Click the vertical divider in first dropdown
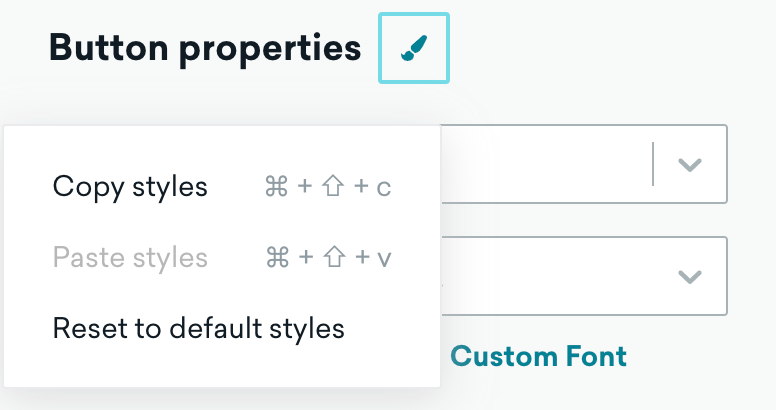778x410 pixels. click(x=653, y=164)
